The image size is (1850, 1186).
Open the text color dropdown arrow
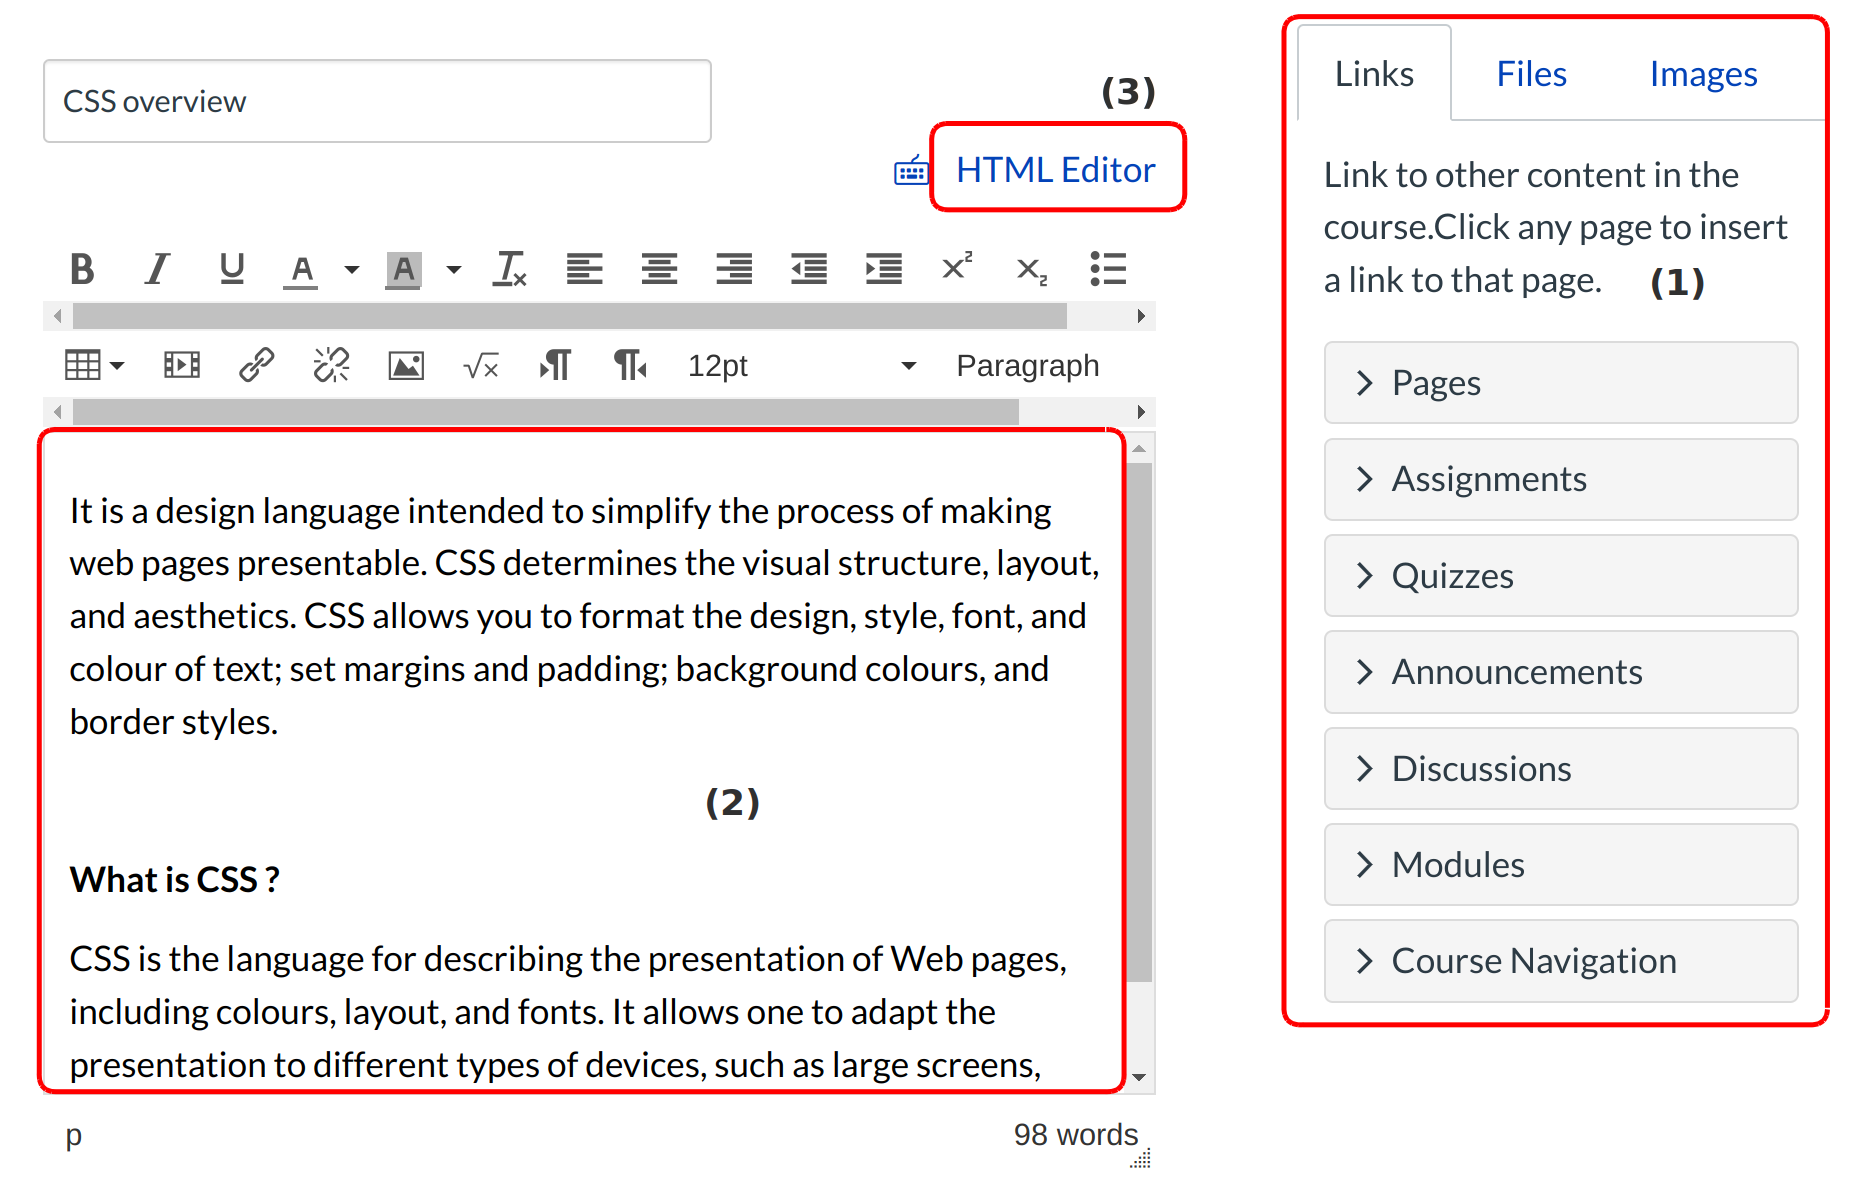tap(352, 269)
